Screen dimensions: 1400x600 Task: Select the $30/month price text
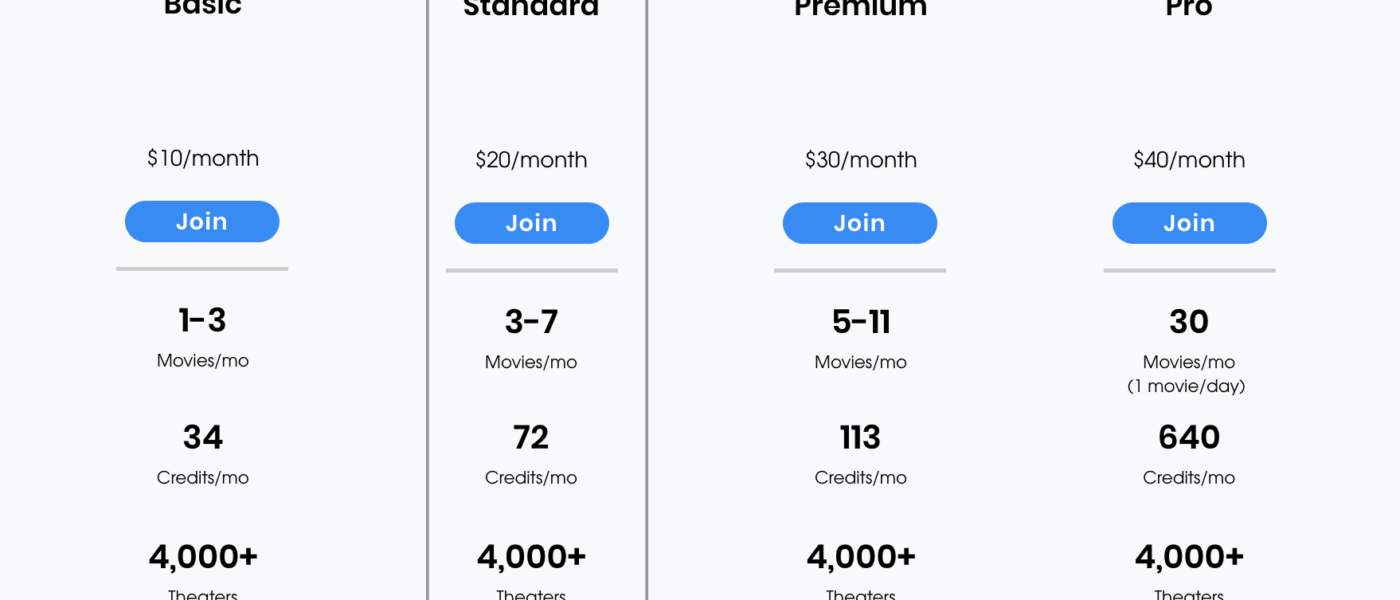click(x=860, y=160)
